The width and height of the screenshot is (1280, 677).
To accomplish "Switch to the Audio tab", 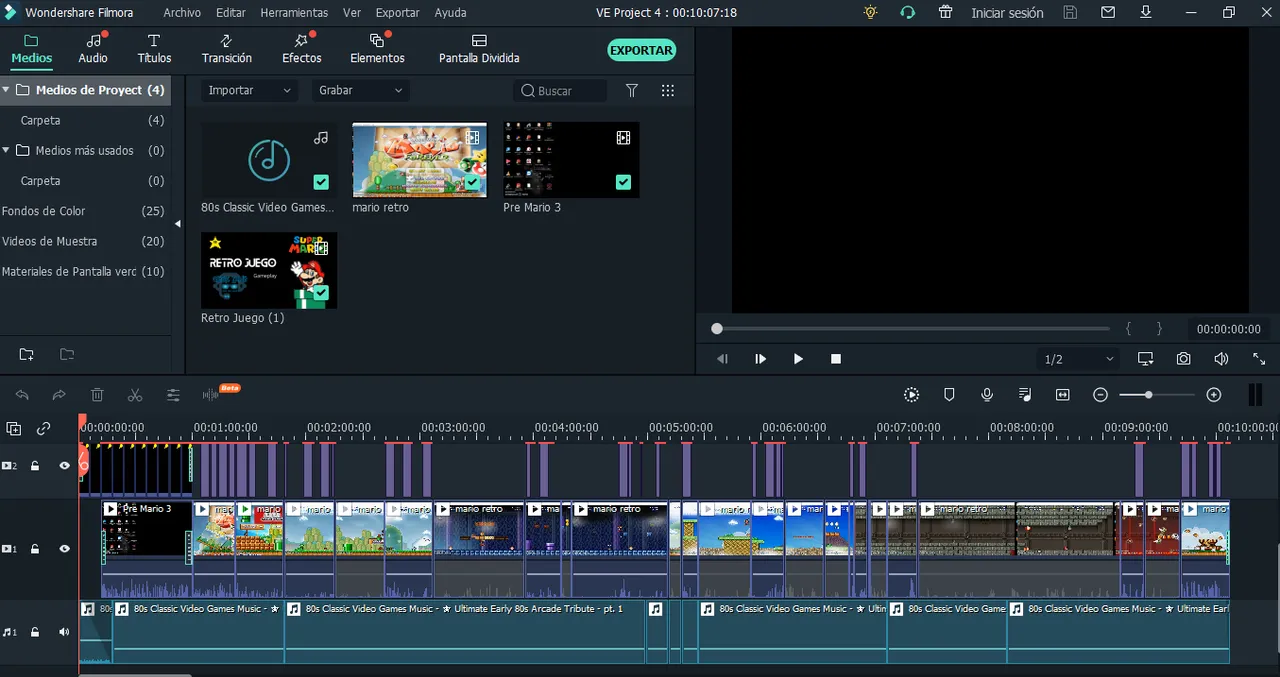I will [x=93, y=48].
